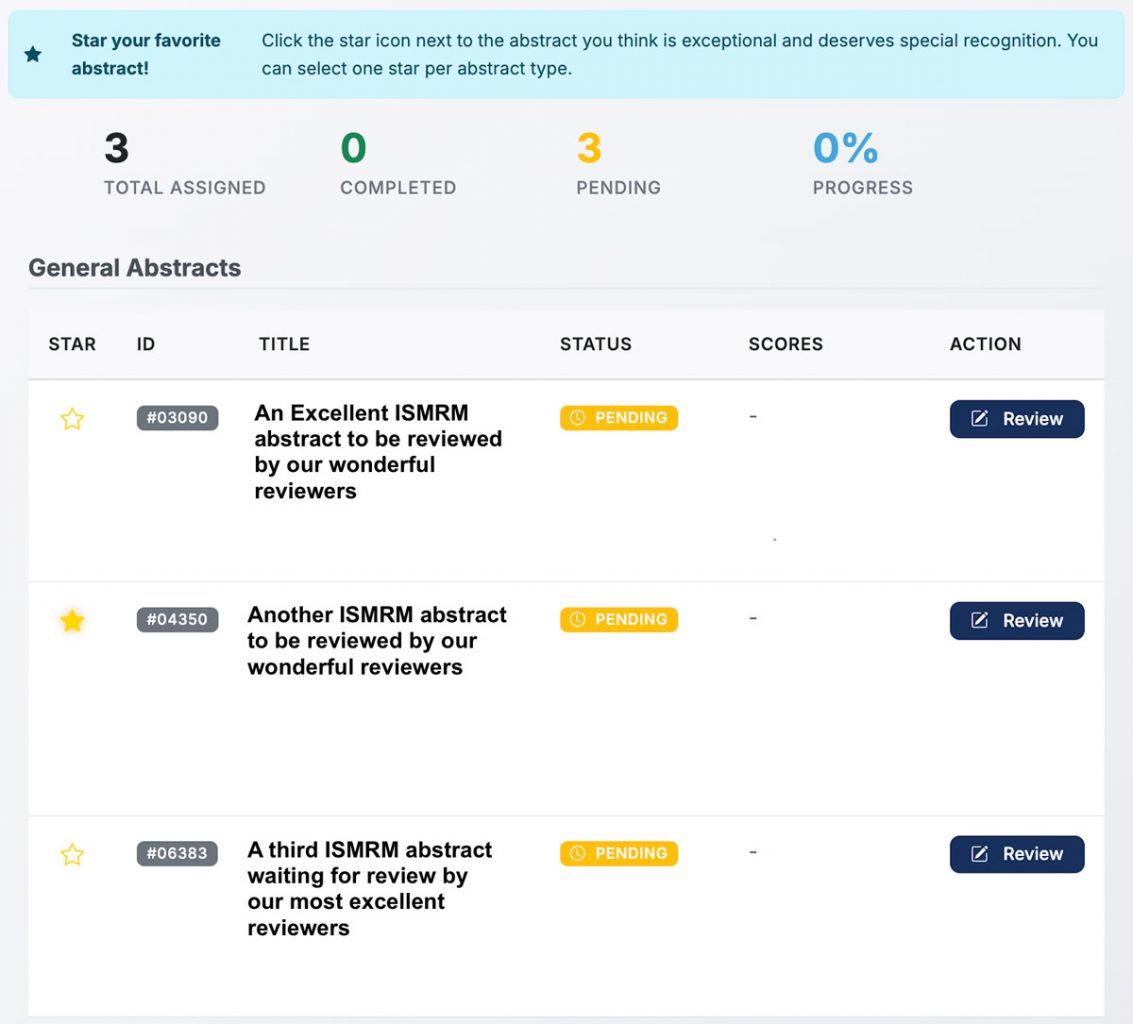Click the #03090 ID badge

(177, 418)
